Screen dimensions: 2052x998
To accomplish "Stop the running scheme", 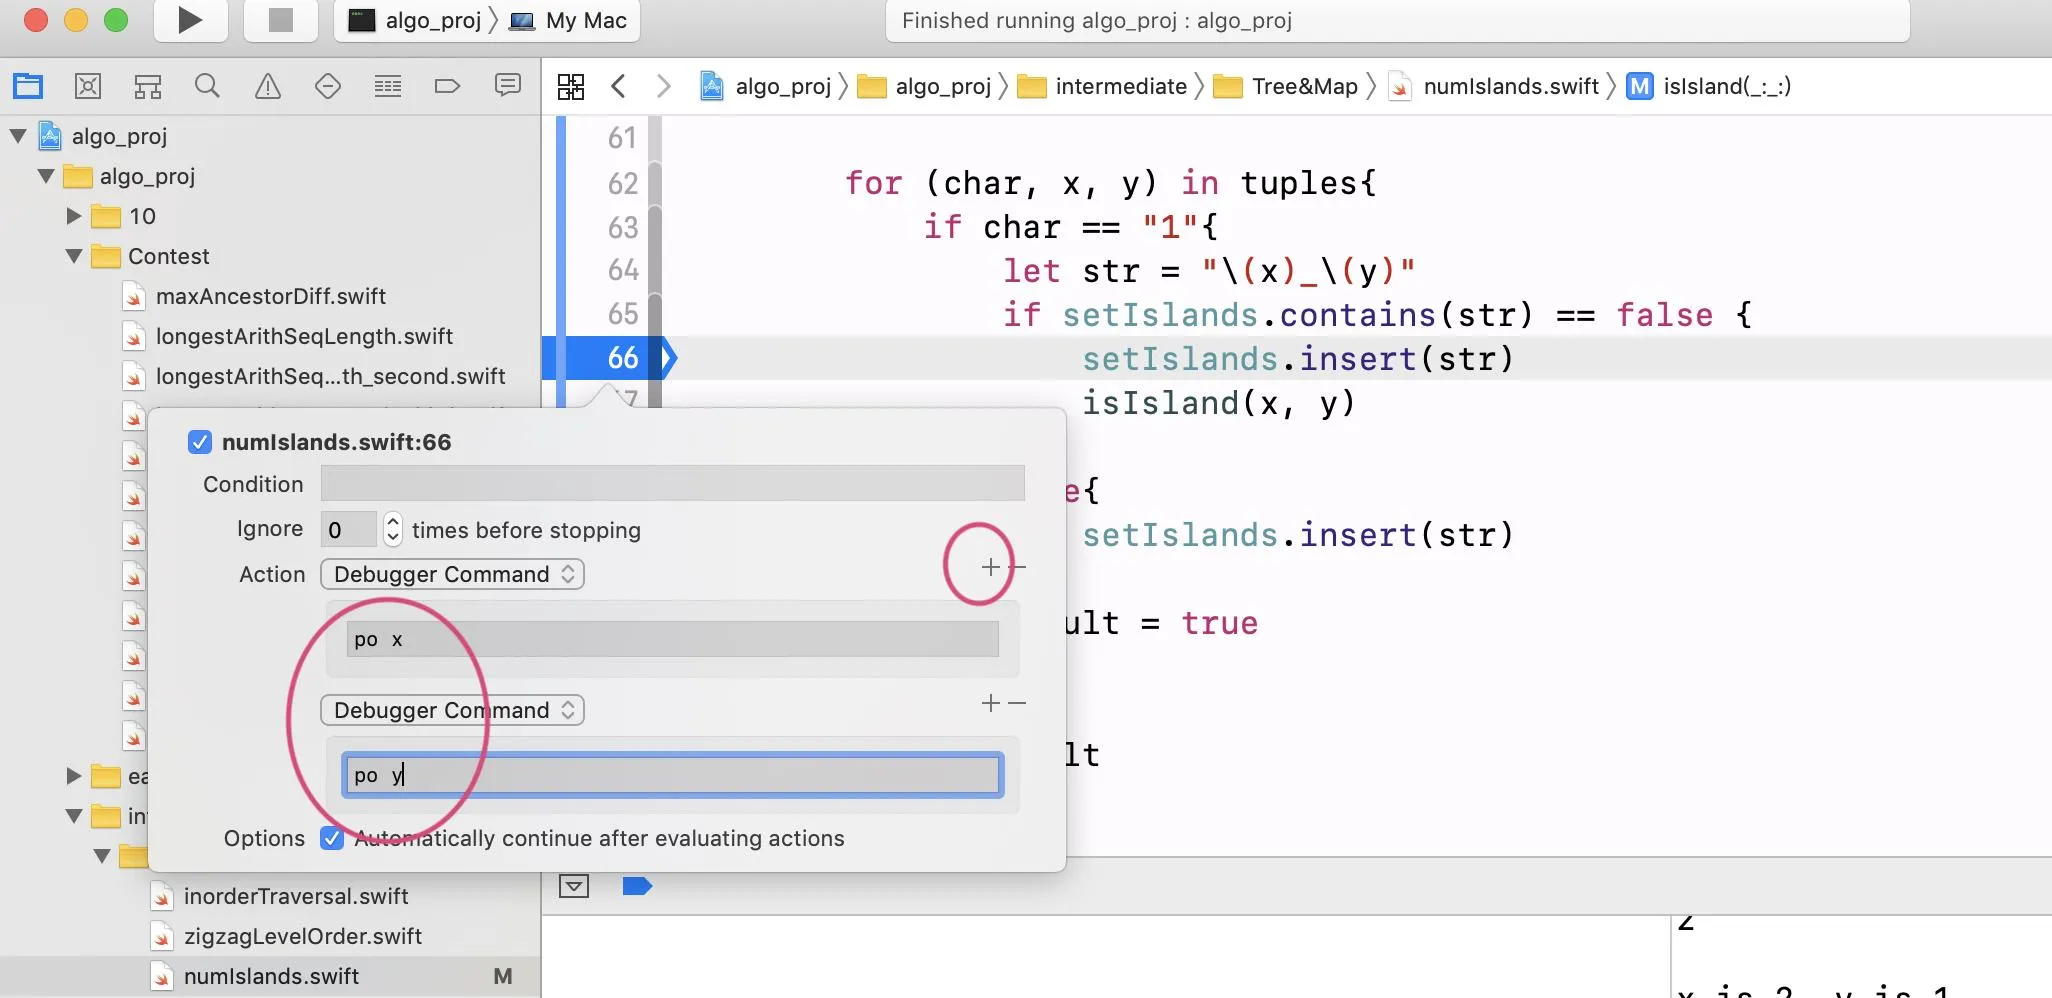I will pos(281,20).
